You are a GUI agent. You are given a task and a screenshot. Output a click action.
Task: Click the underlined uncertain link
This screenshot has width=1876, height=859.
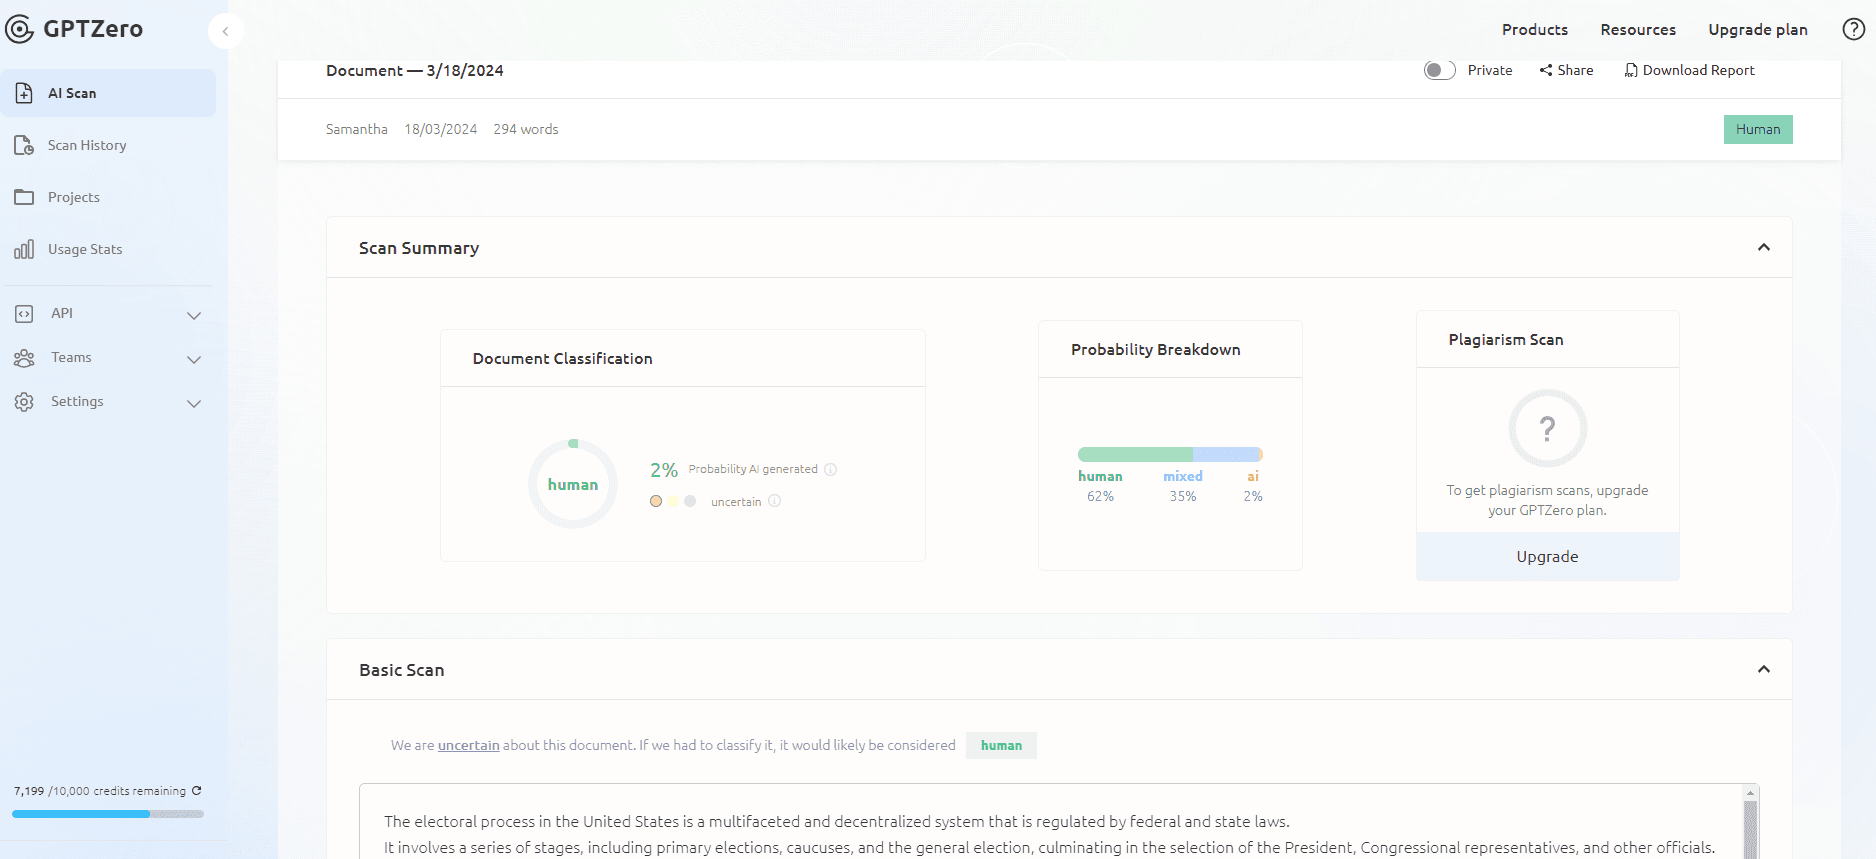[x=468, y=745]
